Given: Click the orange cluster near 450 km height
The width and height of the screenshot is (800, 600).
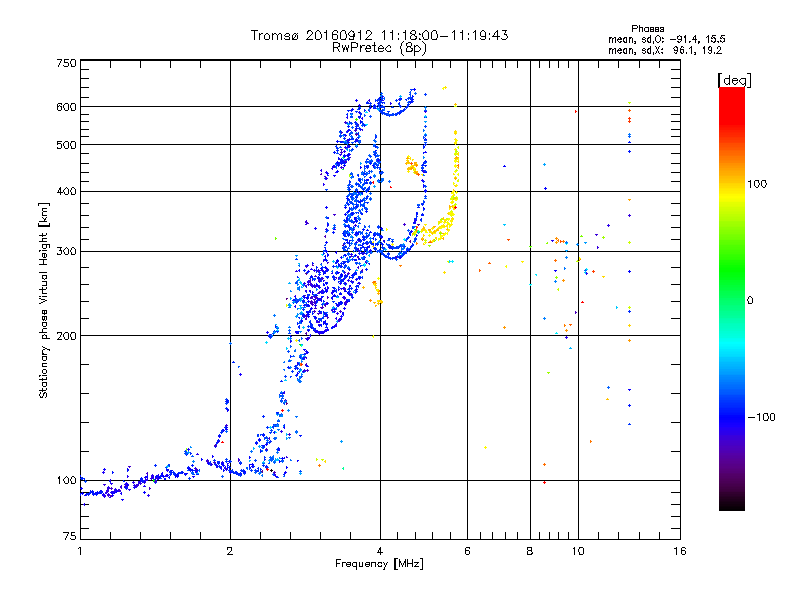Looking at the screenshot, I should click(x=412, y=166).
